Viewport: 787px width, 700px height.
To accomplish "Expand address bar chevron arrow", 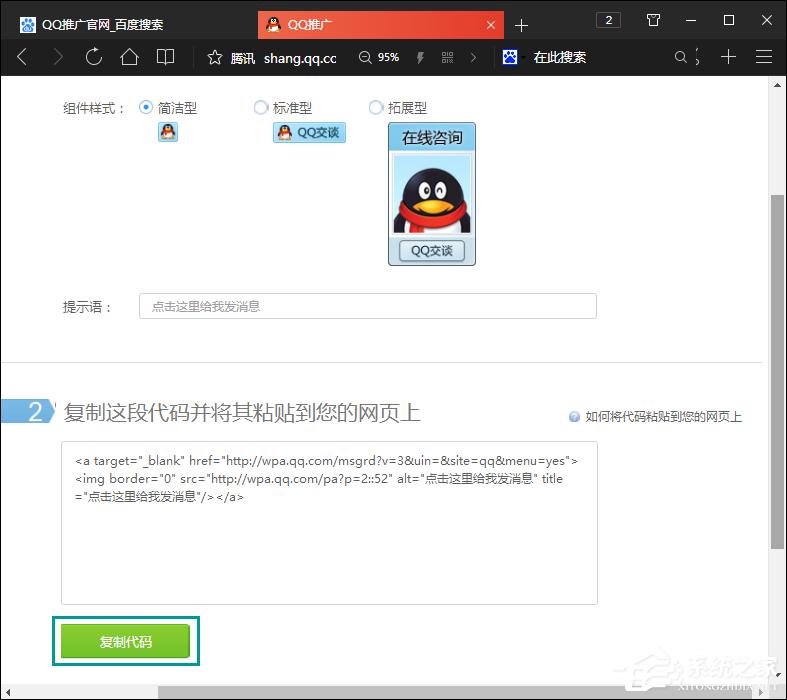I will (x=473, y=58).
